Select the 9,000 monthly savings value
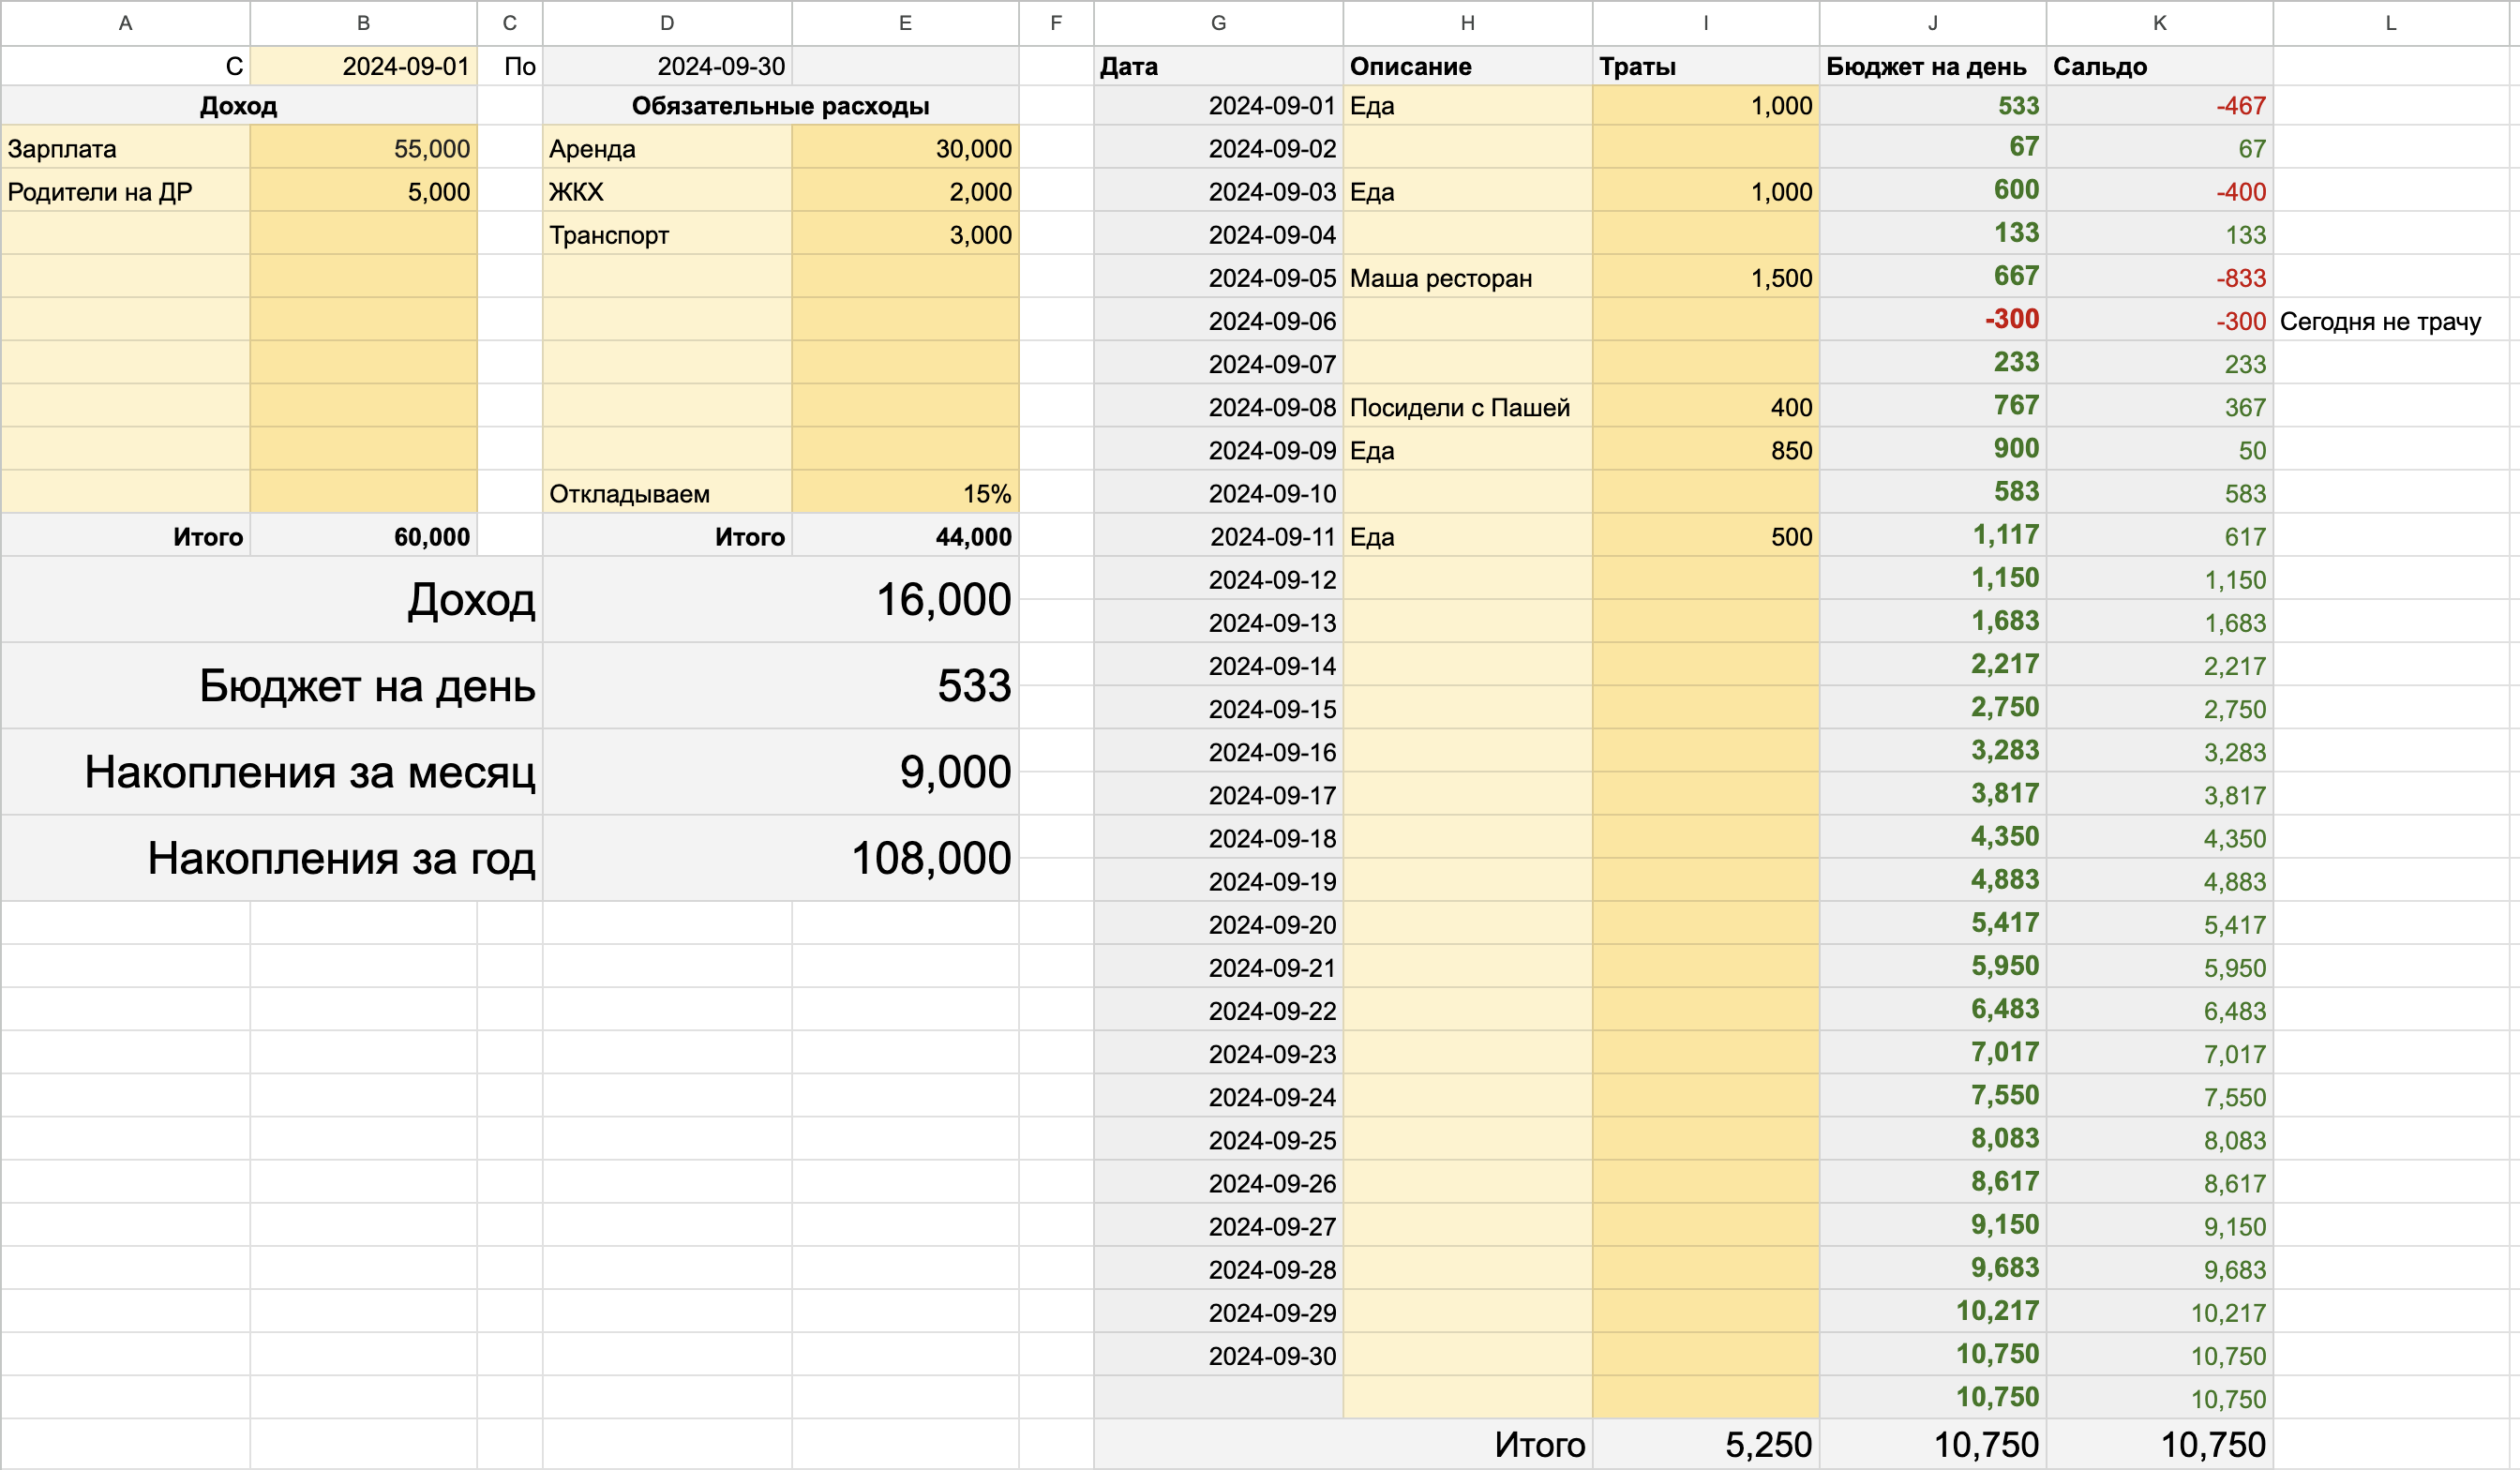This screenshot has height=1470, width=2520. click(x=780, y=771)
